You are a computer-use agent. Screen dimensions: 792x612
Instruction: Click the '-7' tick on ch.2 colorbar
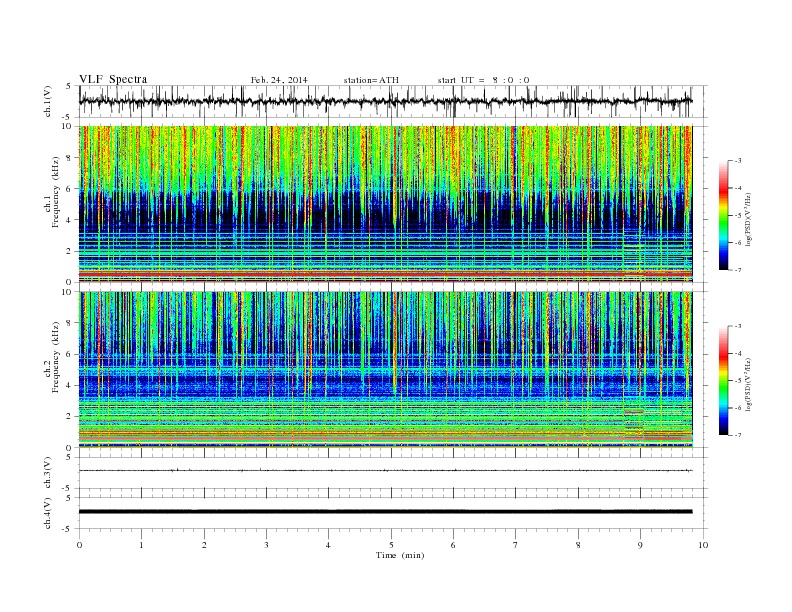[x=737, y=435]
